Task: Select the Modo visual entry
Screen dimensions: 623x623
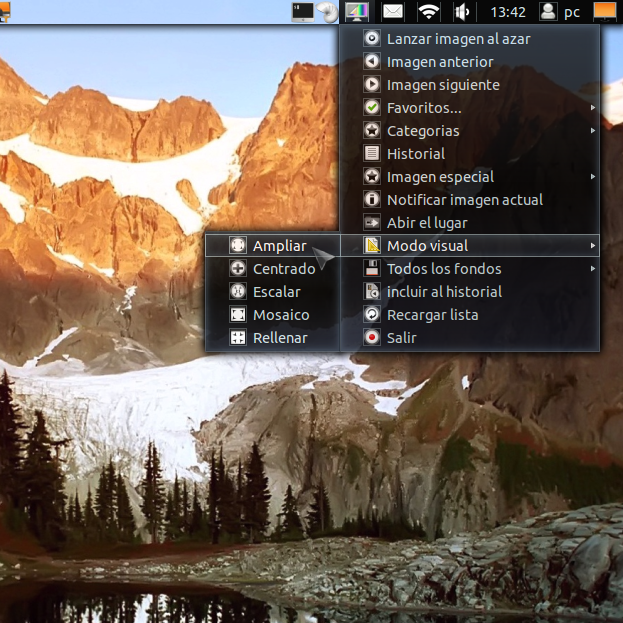Action: (470, 246)
